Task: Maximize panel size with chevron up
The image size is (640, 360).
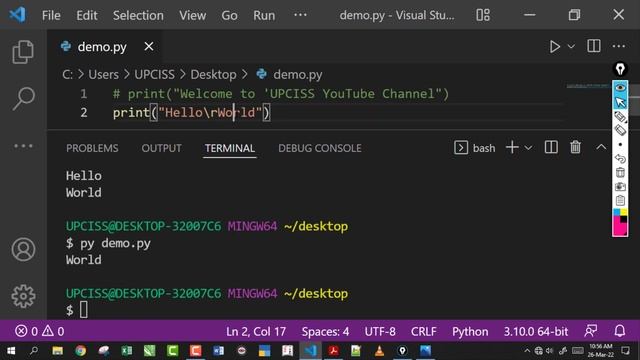Action: [x=601, y=147]
